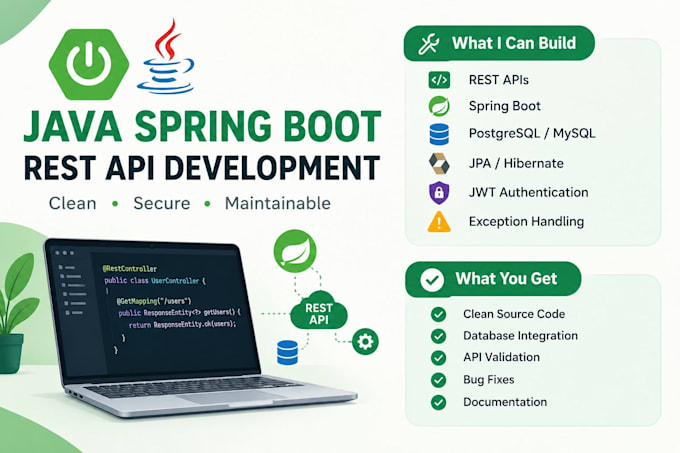The height and width of the screenshot is (453, 680).
Task: Click the Database Integration text
Action: click(x=520, y=336)
